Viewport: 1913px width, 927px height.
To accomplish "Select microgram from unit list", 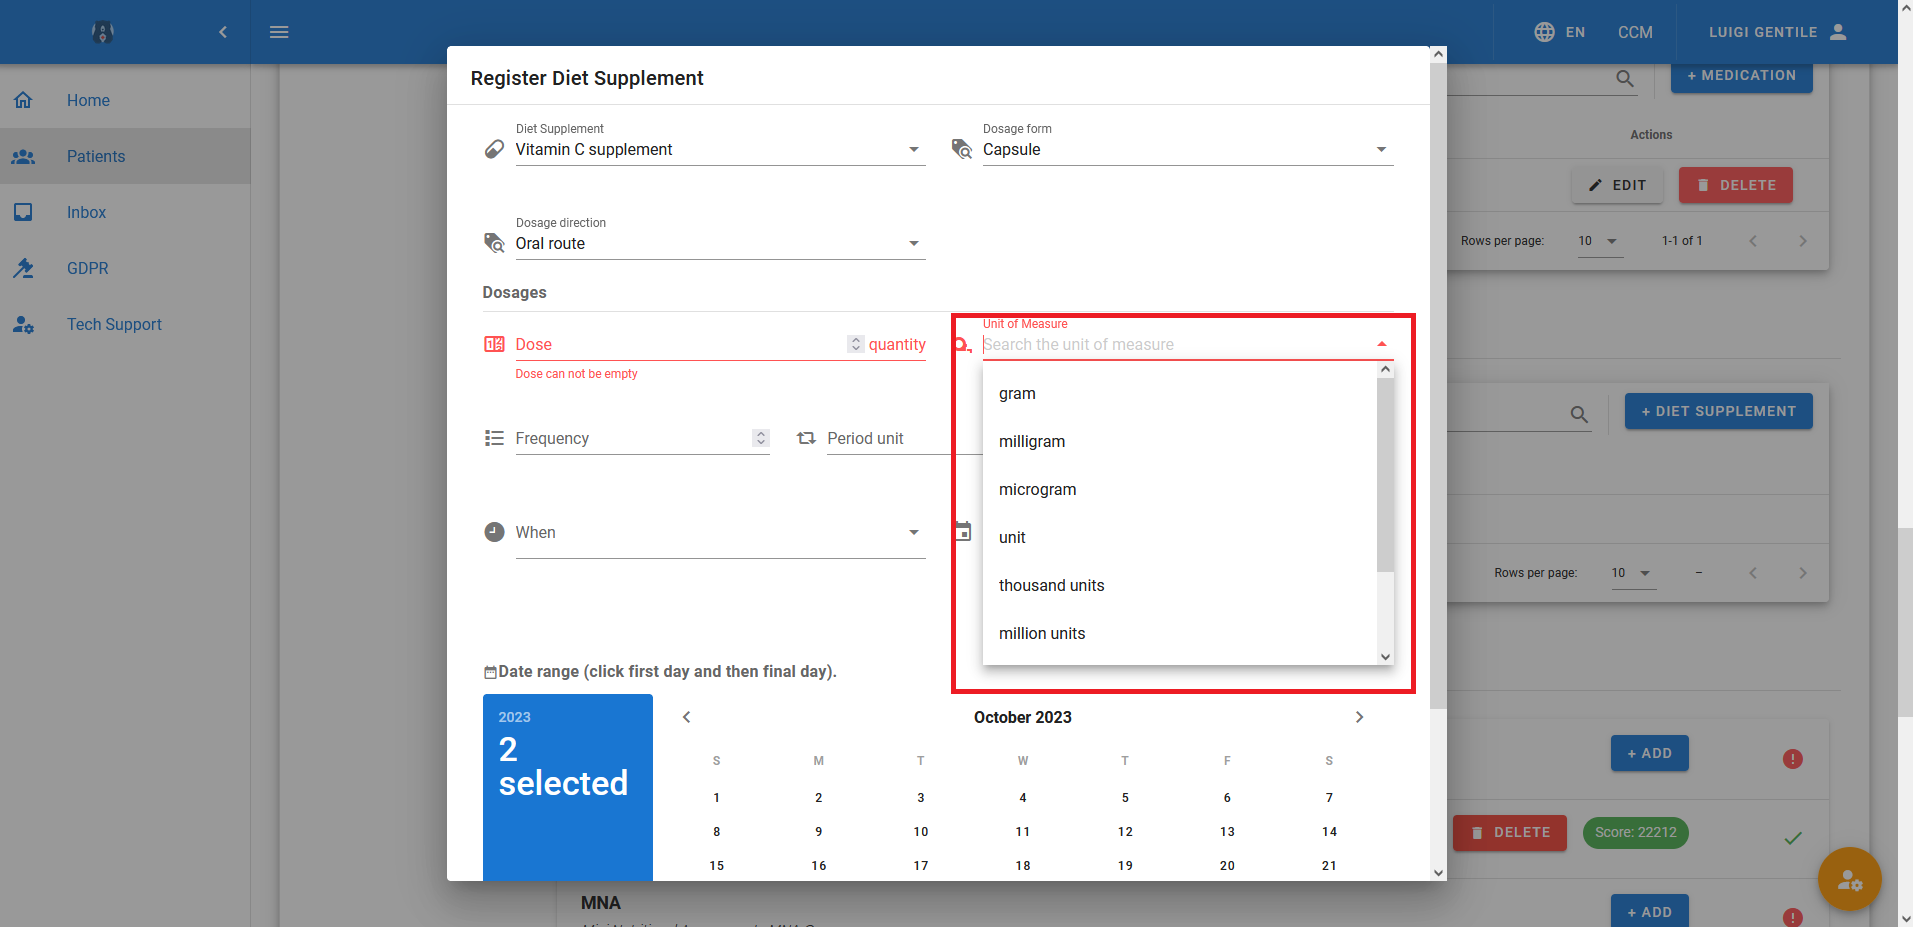I will [x=1180, y=490].
